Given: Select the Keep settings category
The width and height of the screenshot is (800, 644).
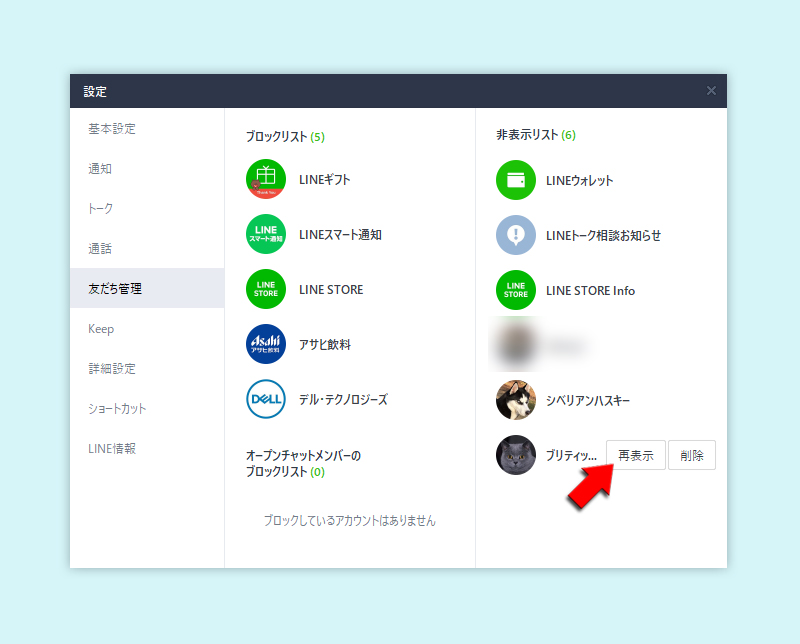Looking at the screenshot, I should click(102, 328).
